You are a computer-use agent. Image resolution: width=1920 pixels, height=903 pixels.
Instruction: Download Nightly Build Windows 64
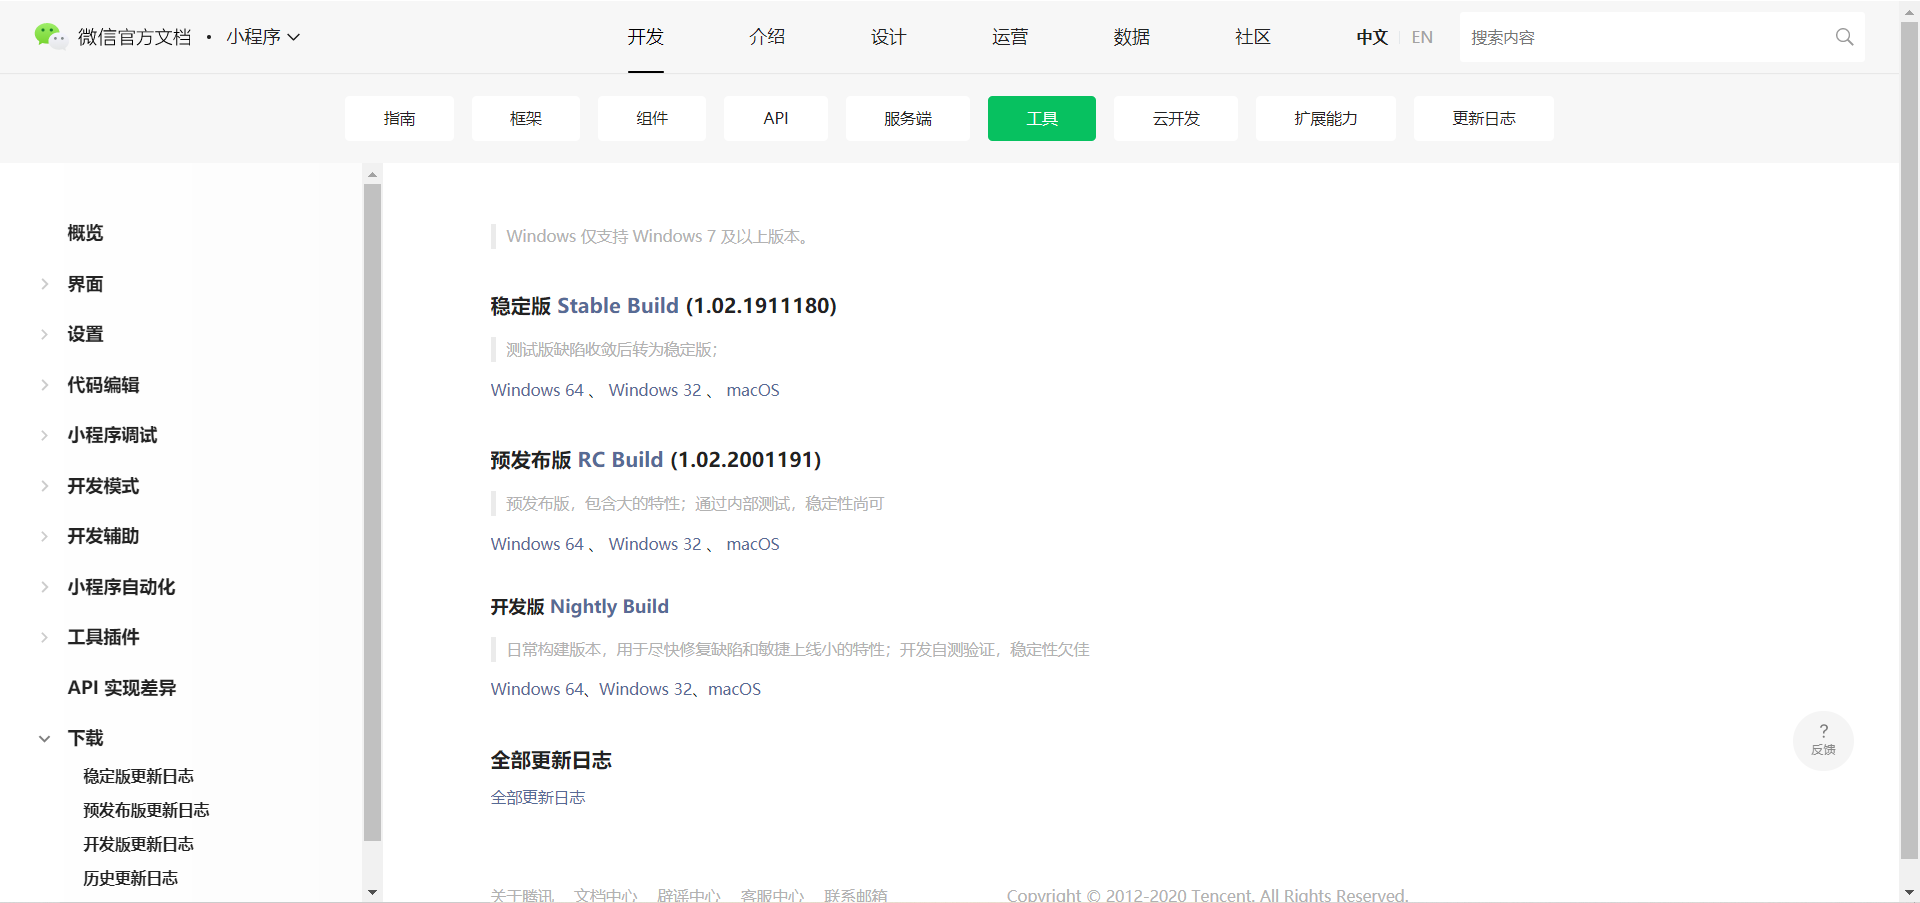(x=537, y=689)
